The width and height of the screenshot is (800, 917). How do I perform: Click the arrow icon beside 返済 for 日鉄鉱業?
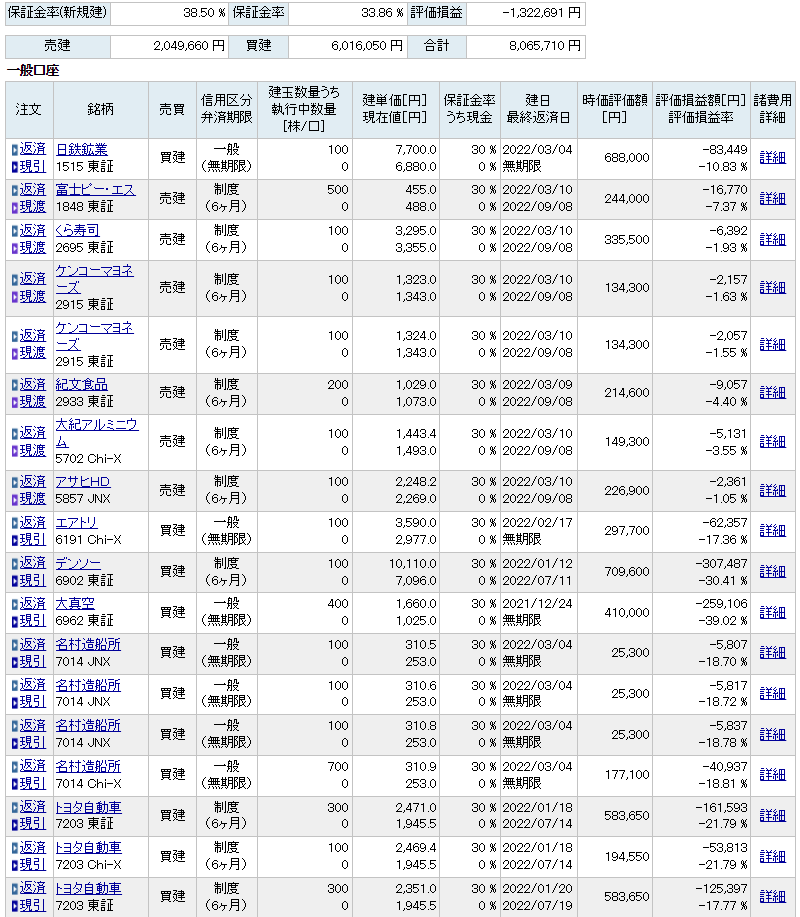[x=14, y=150]
